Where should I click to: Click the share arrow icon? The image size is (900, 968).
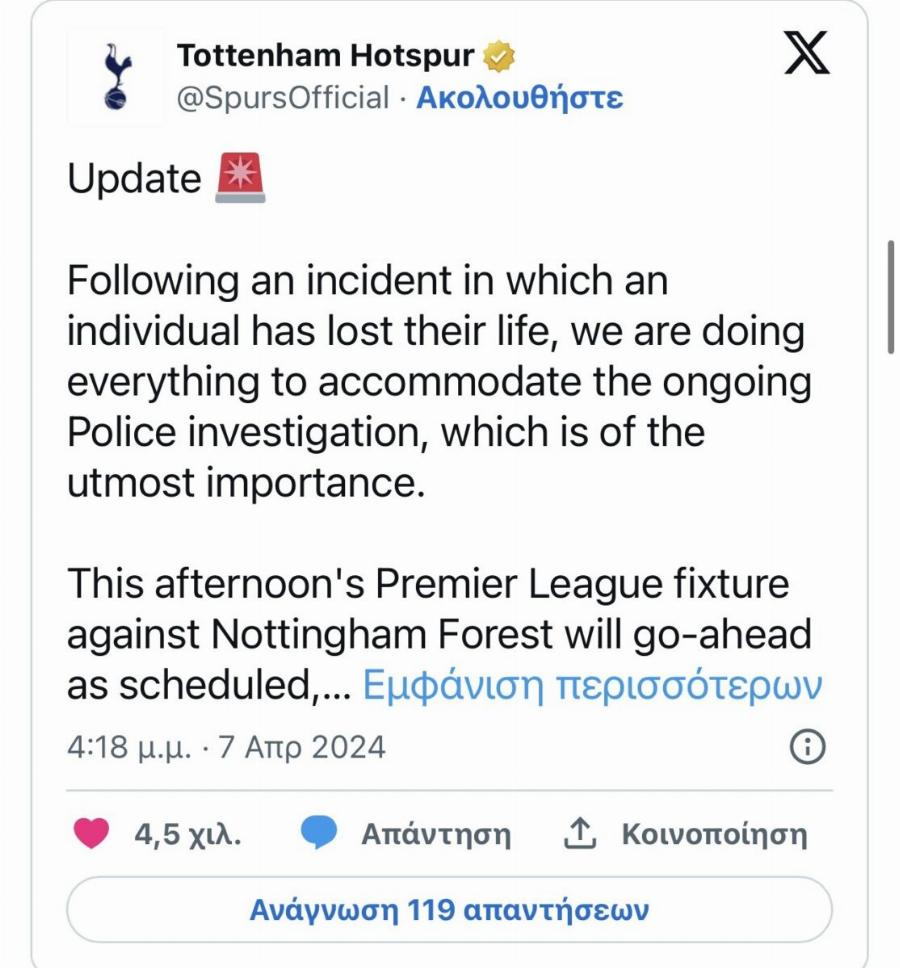pos(580,834)
